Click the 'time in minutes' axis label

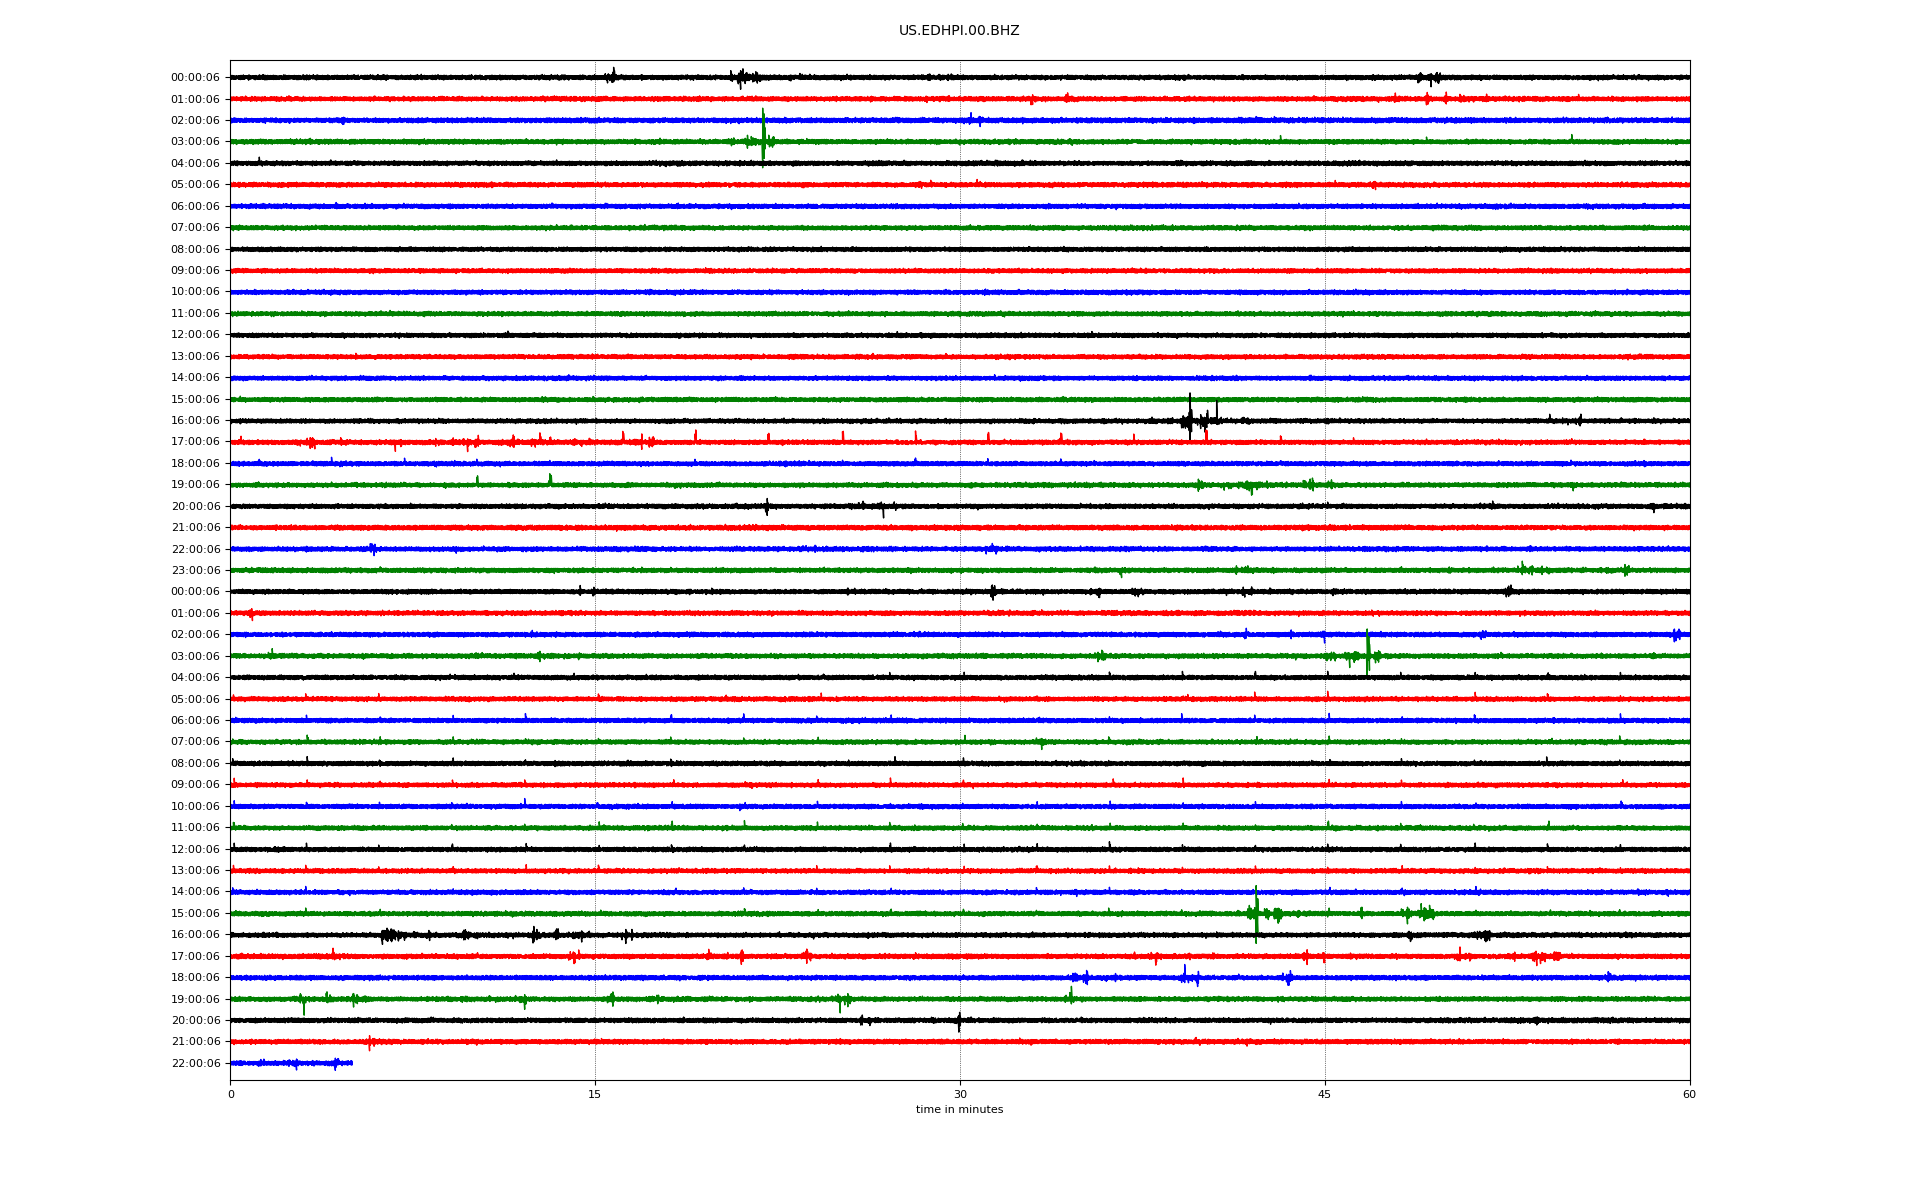[x=959, y=1109]
